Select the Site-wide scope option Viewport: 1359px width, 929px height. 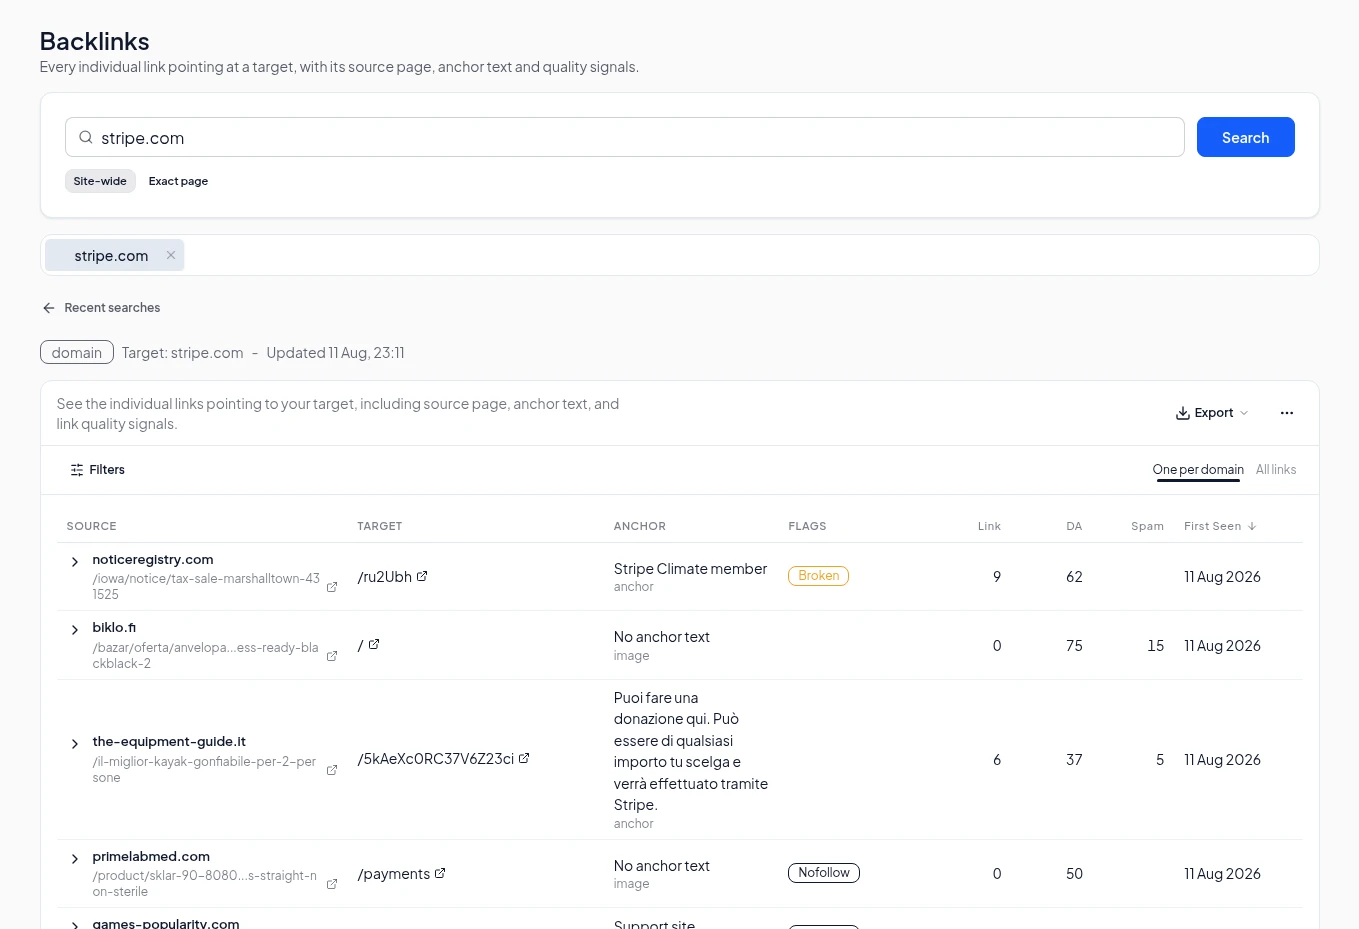click(x=100, y=181)
